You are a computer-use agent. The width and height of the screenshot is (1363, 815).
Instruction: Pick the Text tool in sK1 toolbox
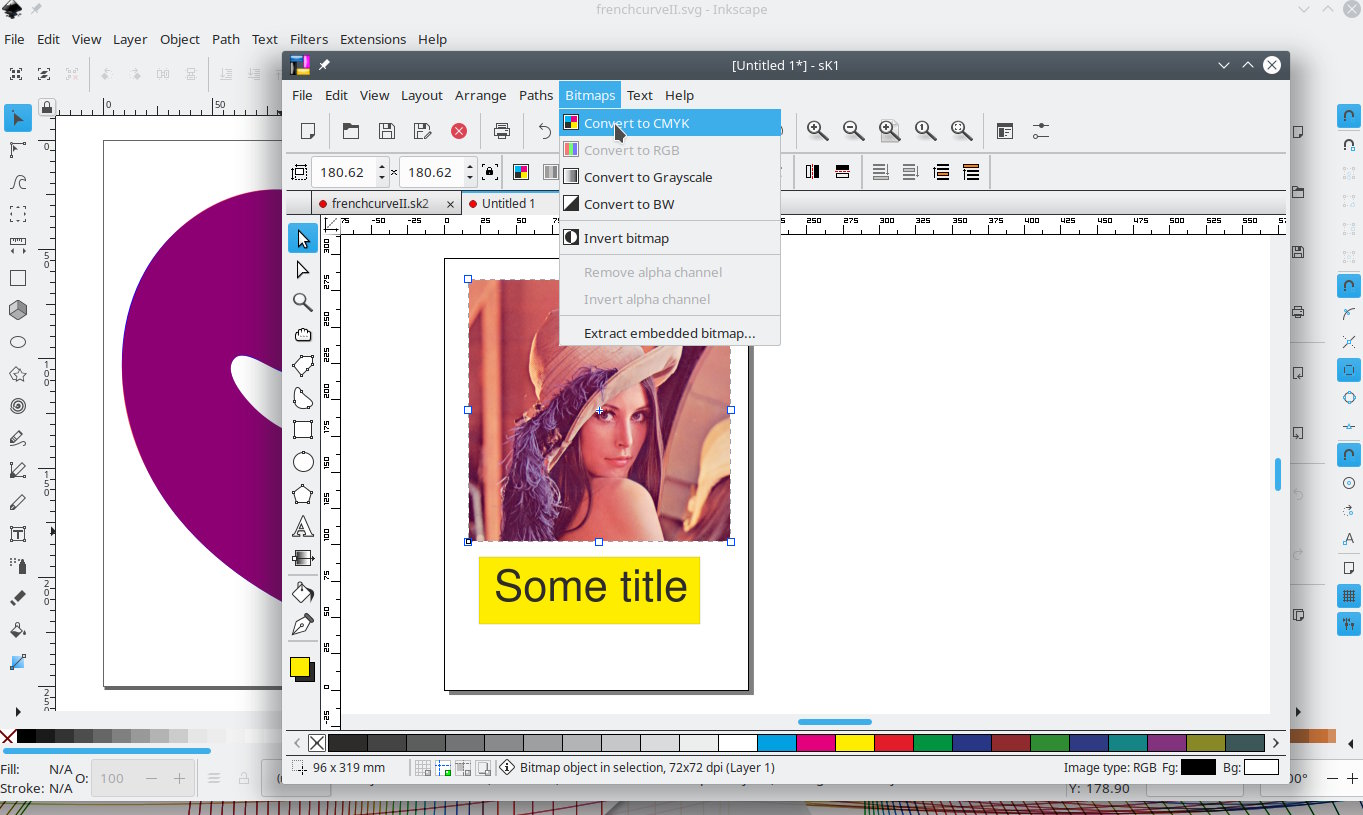(x=302, y=527)
